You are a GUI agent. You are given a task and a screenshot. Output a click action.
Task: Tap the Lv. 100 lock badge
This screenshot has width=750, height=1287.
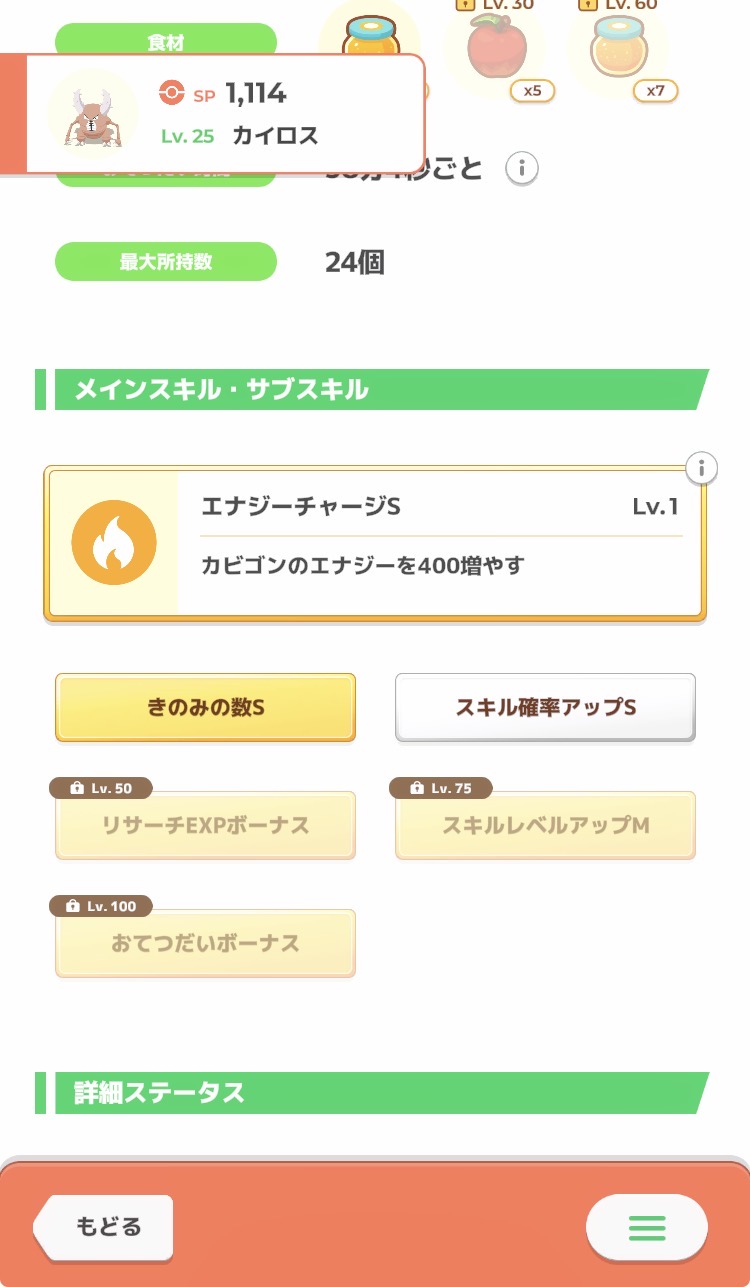pos(100,906)
